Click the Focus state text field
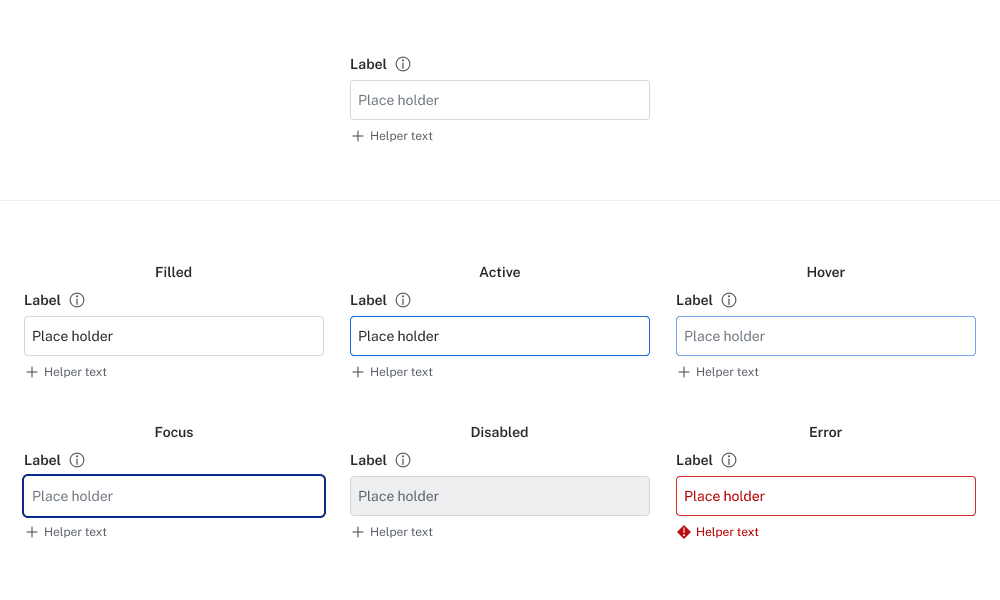Image resolution: width=1000 pixels, height=600 pixels. coord(174,496)
